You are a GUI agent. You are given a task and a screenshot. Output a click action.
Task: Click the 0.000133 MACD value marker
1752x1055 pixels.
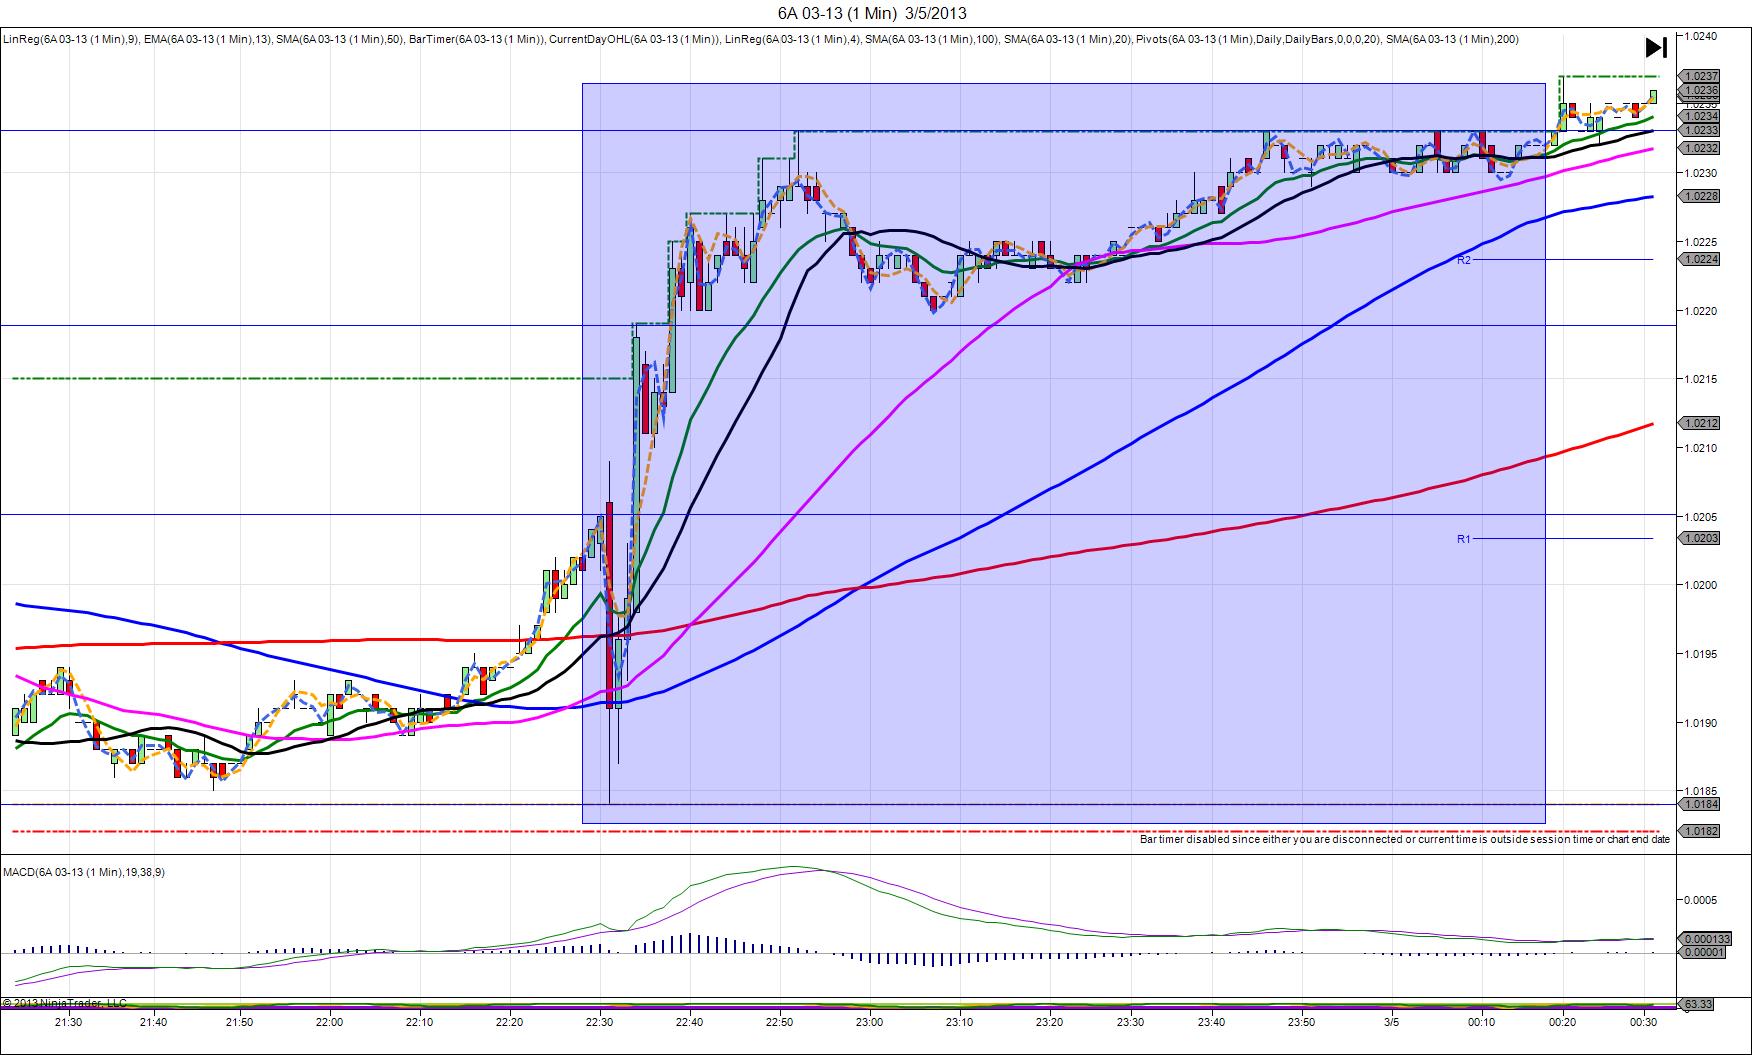click(1704, 939)
